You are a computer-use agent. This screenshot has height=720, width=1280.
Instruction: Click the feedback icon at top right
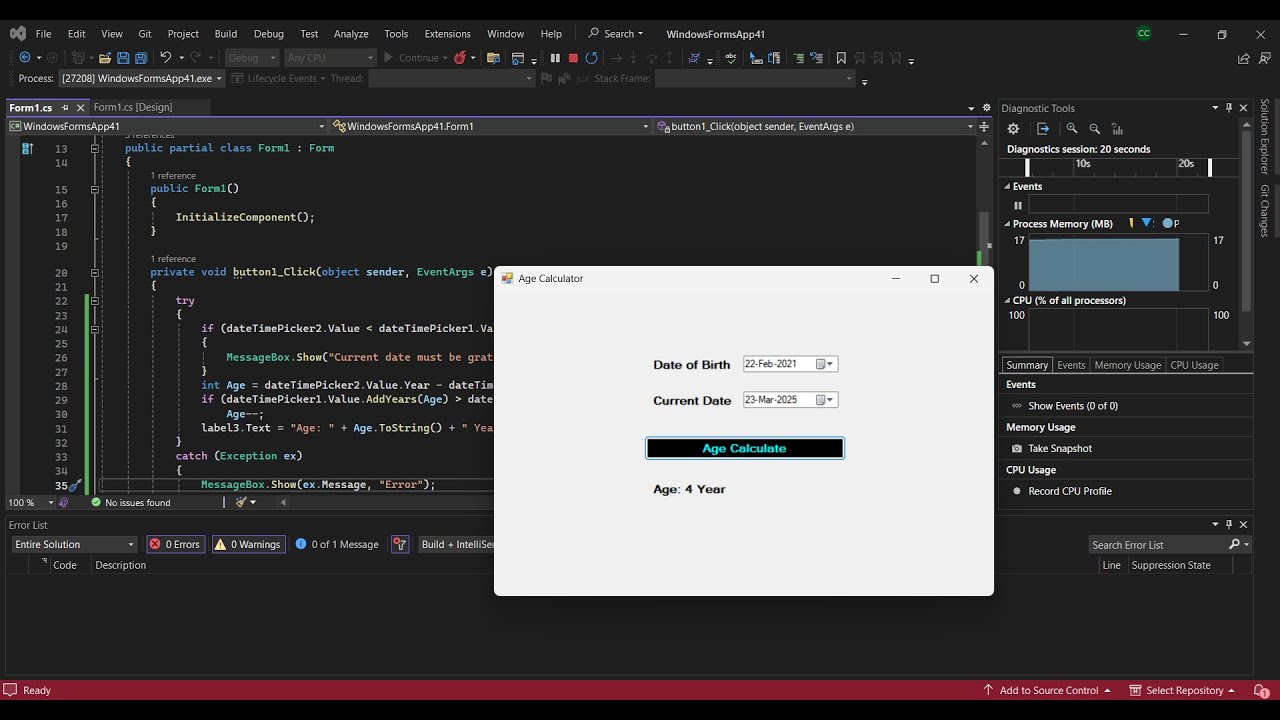click(x=1263, y=58)
